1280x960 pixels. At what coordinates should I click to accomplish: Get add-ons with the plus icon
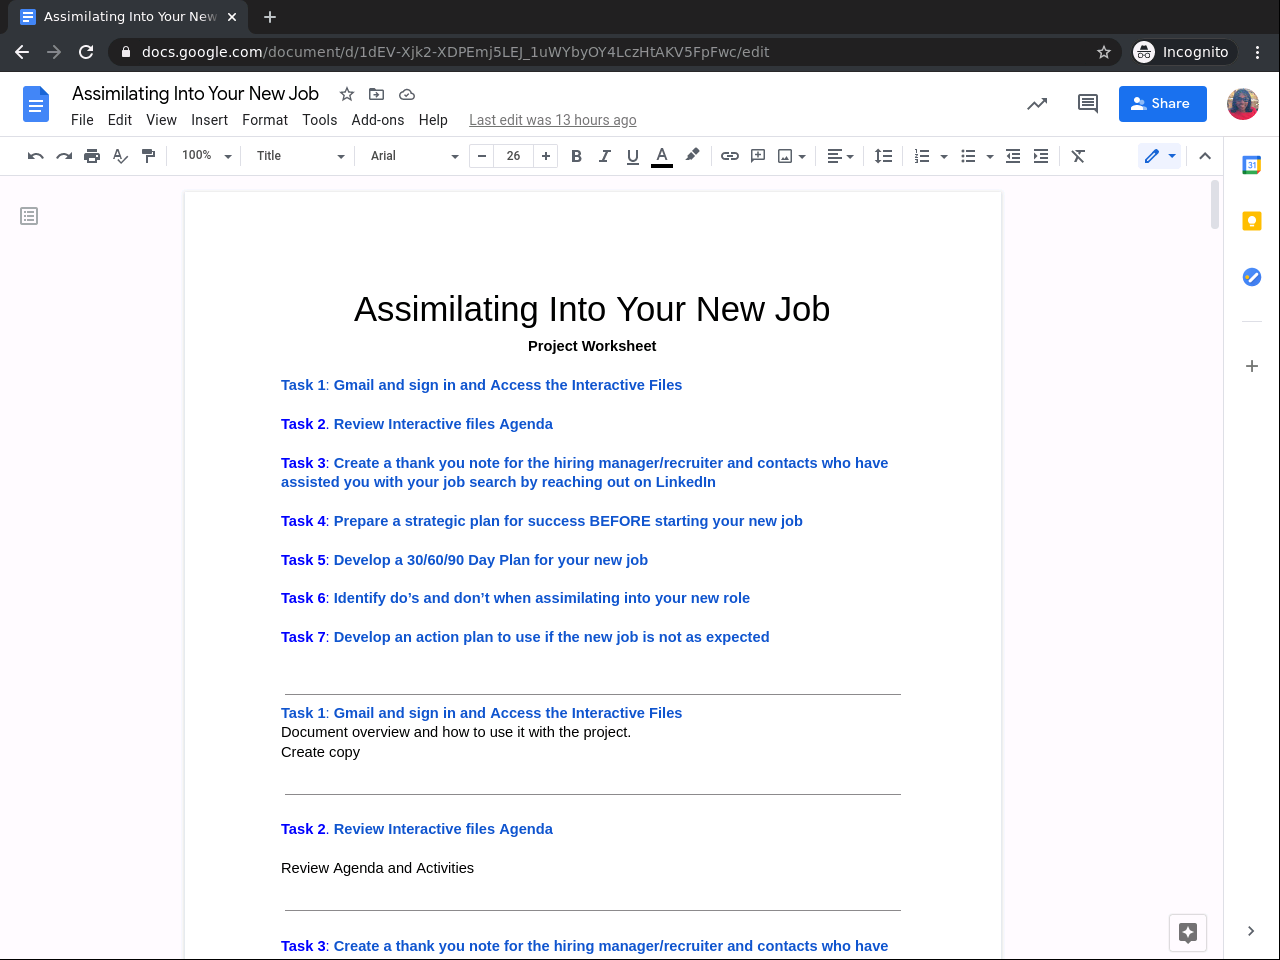[1251, 366]
